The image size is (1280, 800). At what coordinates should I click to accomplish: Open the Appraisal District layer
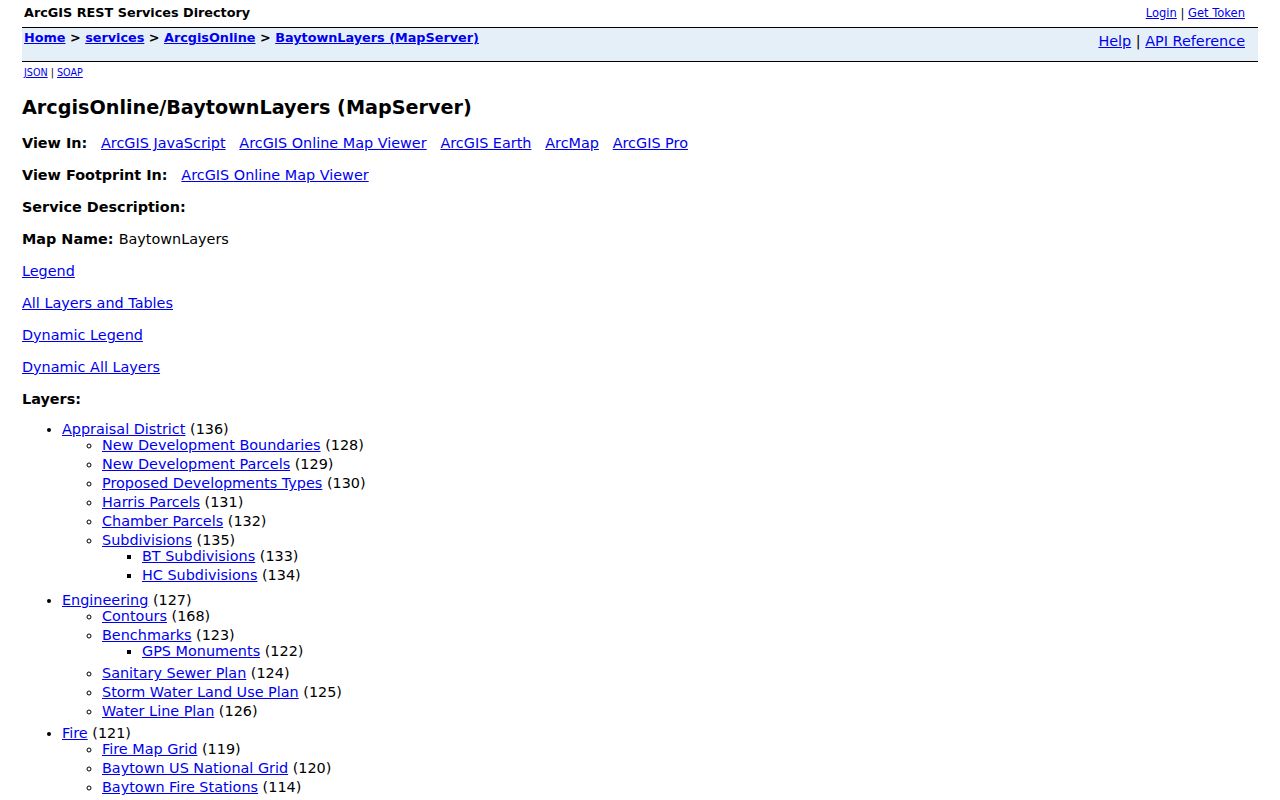pos(124,429)
